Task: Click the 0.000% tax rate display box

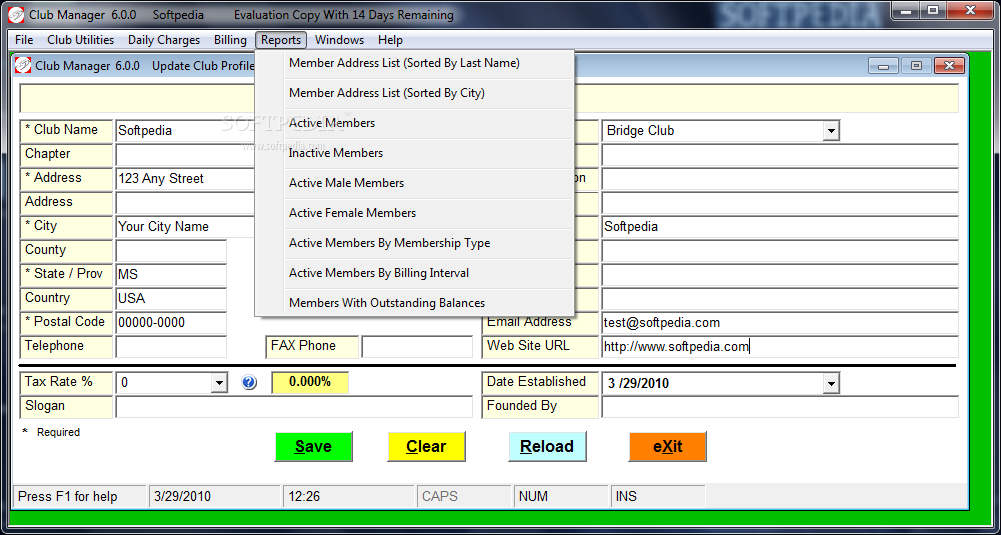Action: [310, 382]
